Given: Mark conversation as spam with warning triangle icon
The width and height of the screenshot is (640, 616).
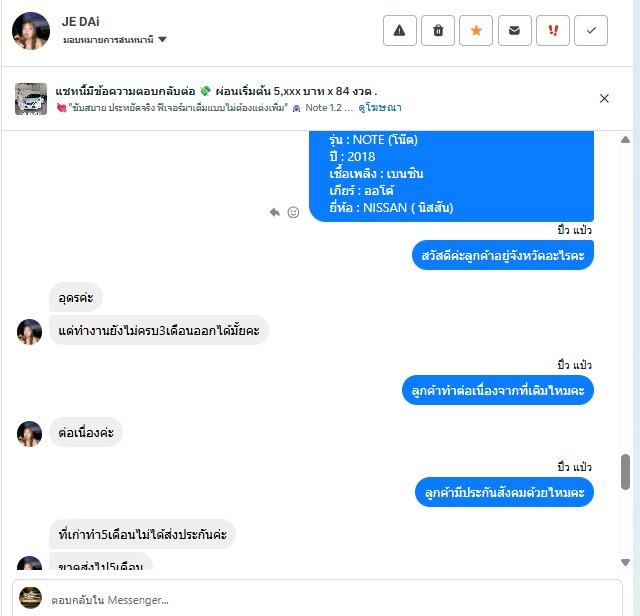Looking at the screenshot, I should (400, 31).
